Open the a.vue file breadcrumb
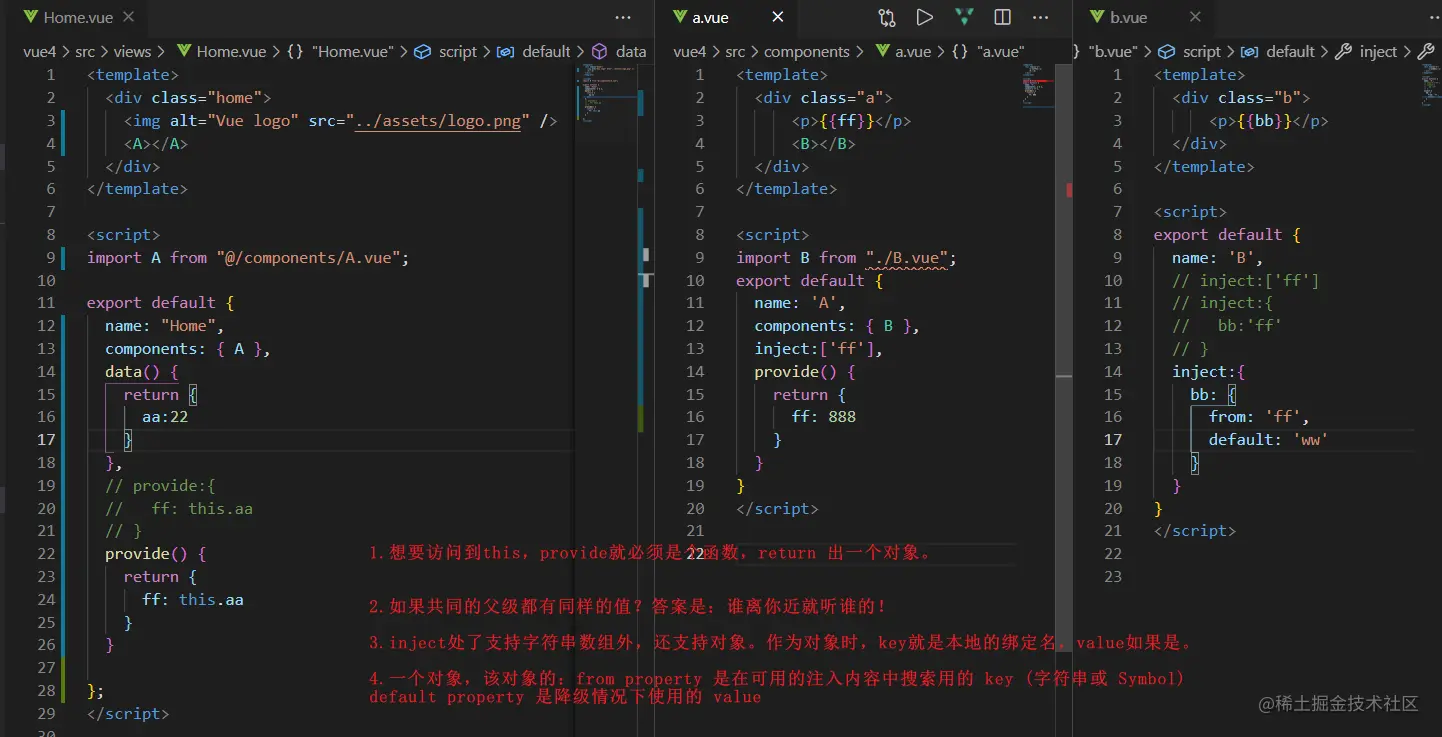Viewport: 1442px width, 737px height. [902, 52]
